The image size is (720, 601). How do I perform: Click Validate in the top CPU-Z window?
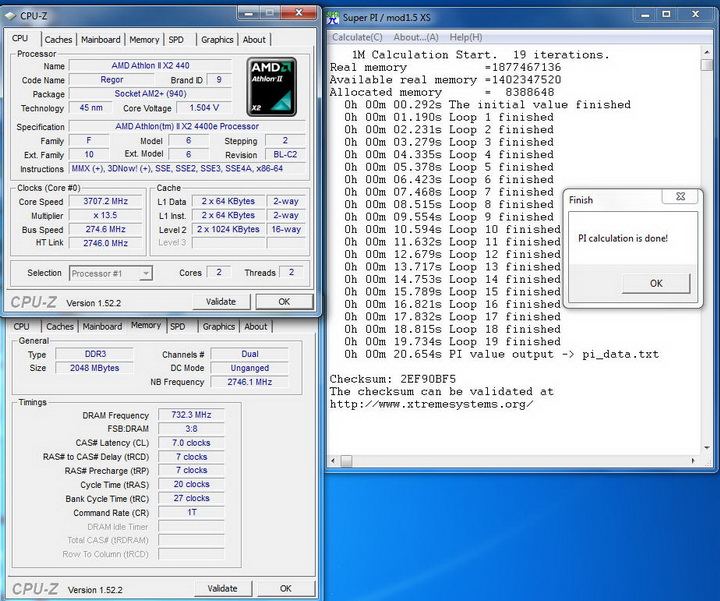click(221, 301)
